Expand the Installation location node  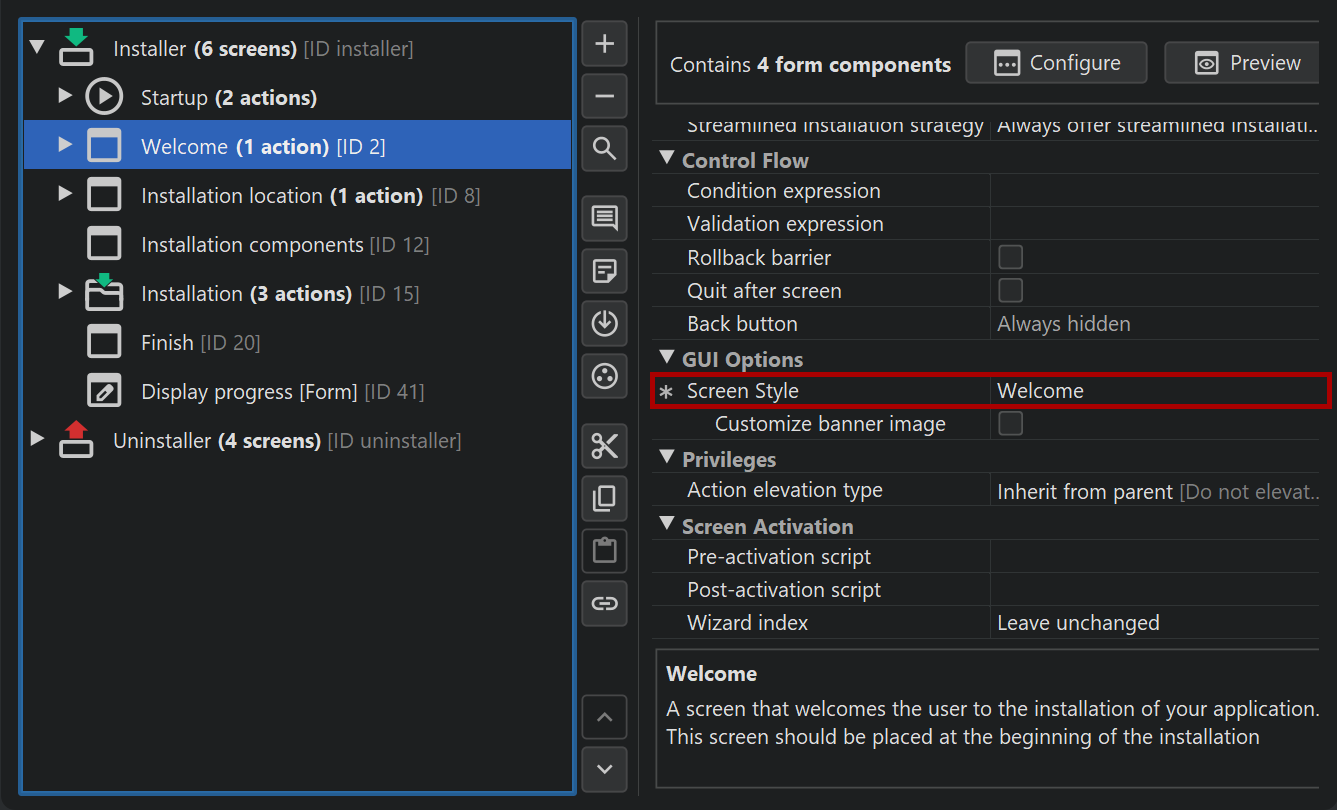(x=66, y=194)
